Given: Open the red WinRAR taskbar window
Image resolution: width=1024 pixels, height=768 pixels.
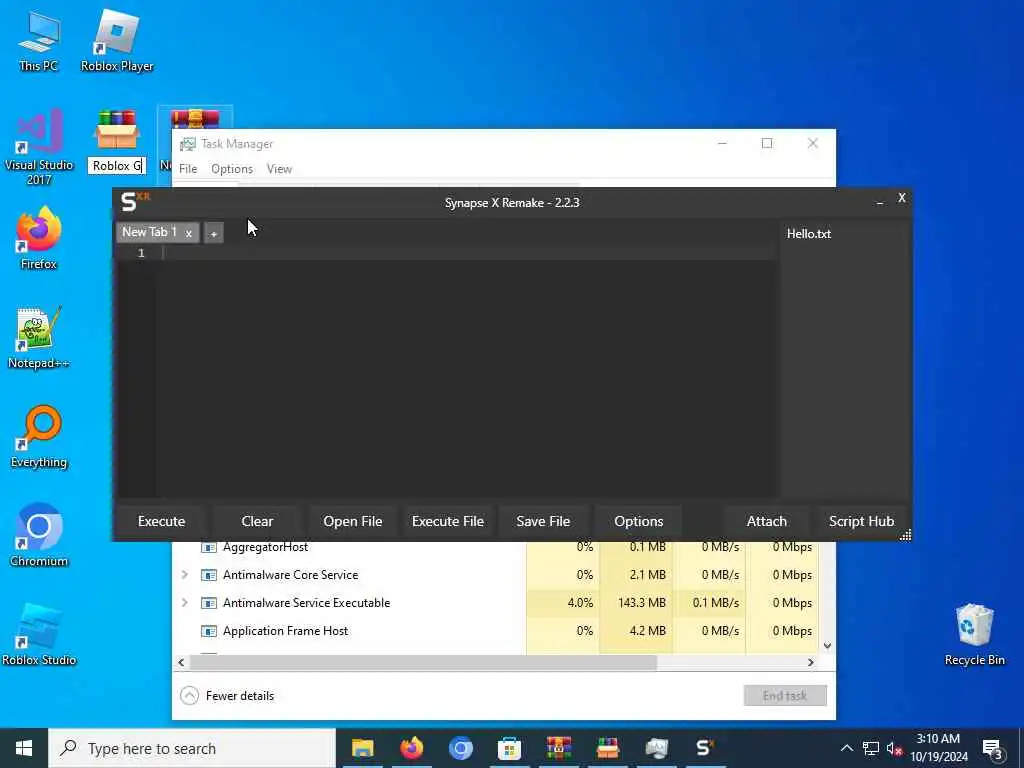Looking at the screenshot, I should point(558,748).
